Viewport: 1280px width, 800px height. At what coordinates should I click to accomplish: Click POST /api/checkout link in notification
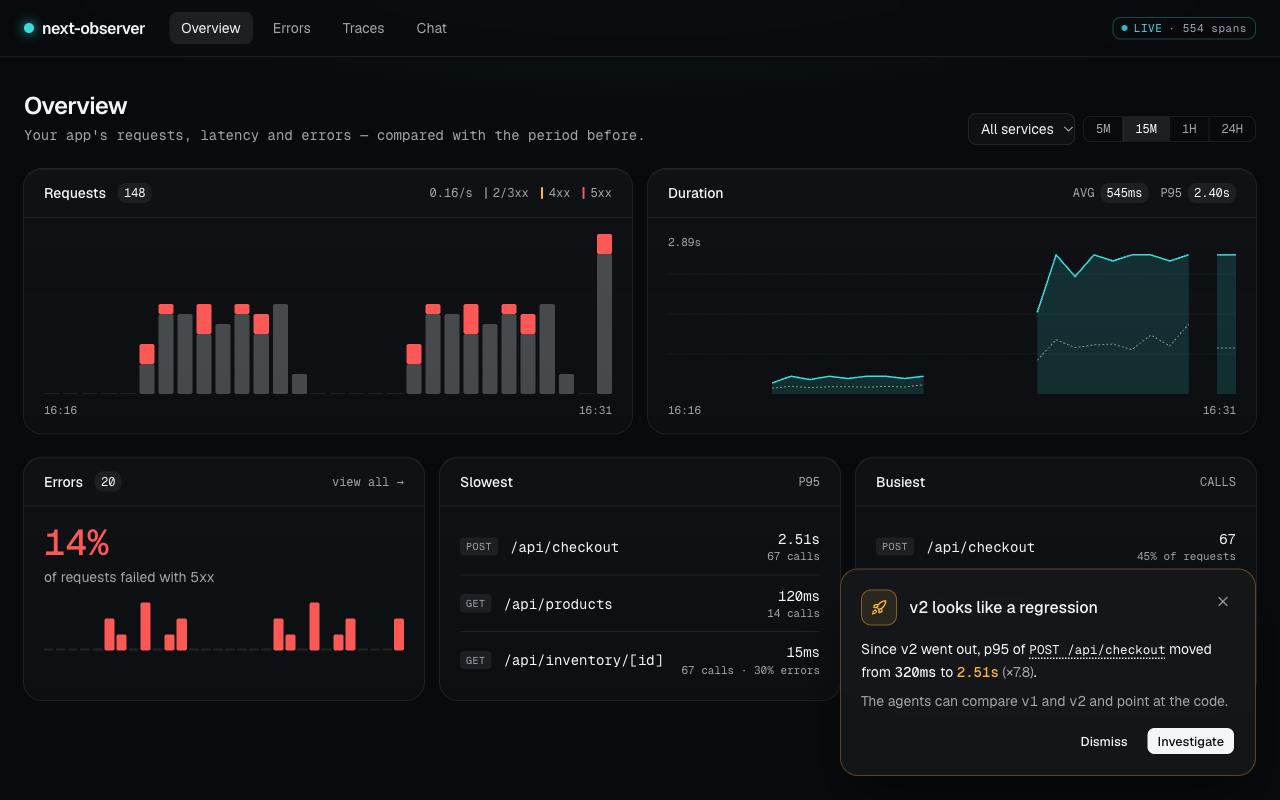[1097, 649]
